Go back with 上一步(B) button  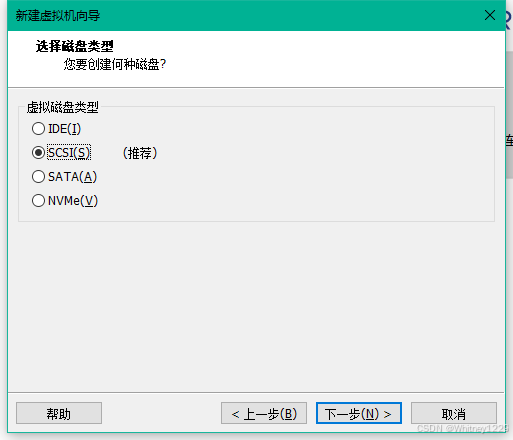[x=264, y=413]
